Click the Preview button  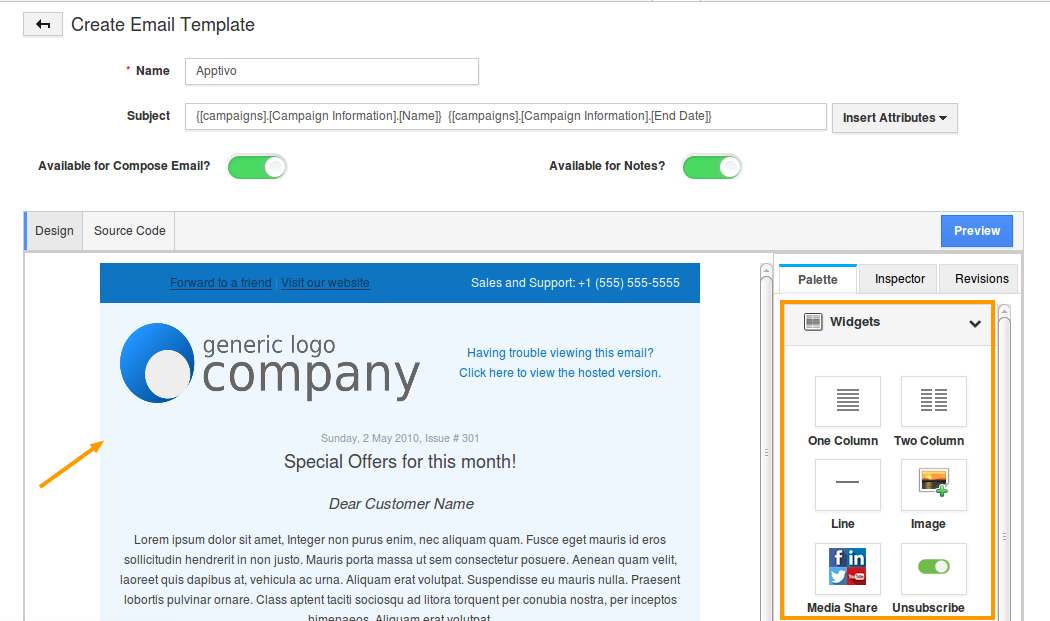pos(976,231)
